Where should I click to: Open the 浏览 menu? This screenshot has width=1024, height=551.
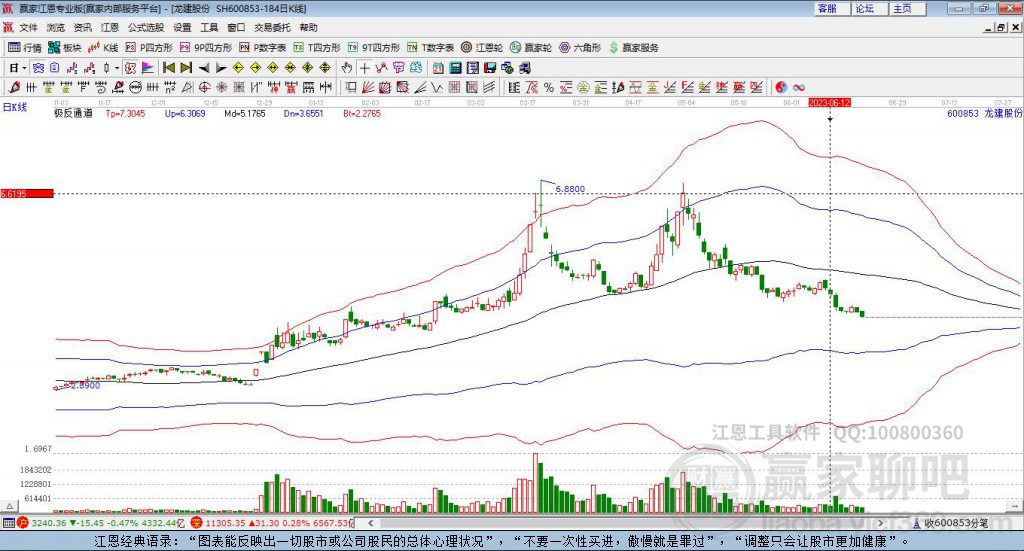tap(56, 27)
